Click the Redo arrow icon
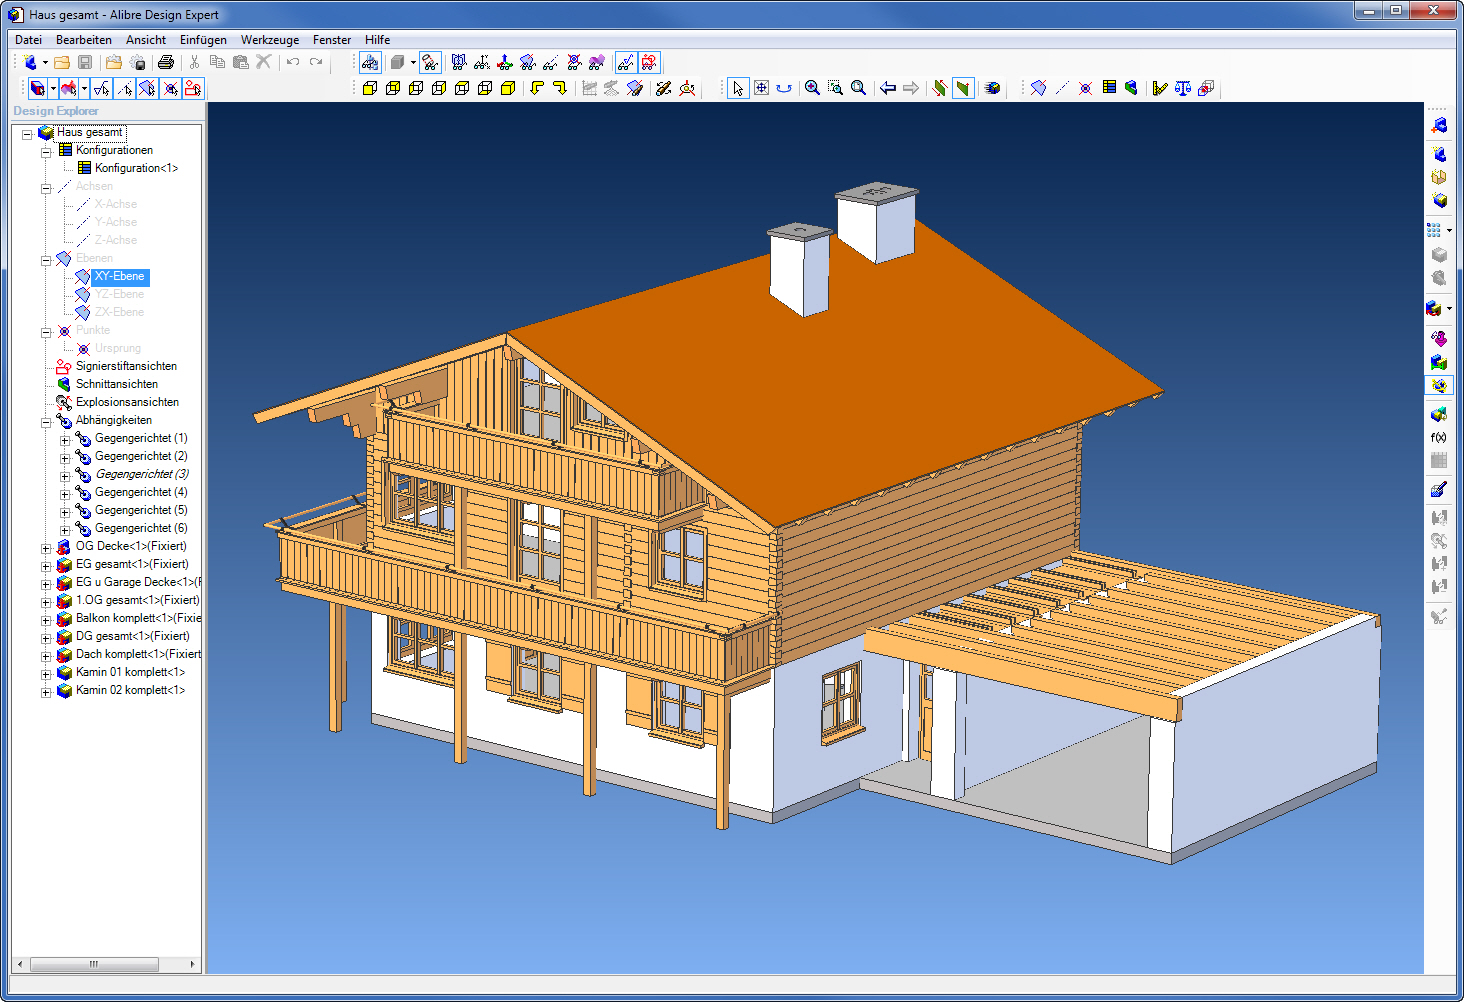Image resolution: width=1464 pixels, height=1002 pixels. 316,62
